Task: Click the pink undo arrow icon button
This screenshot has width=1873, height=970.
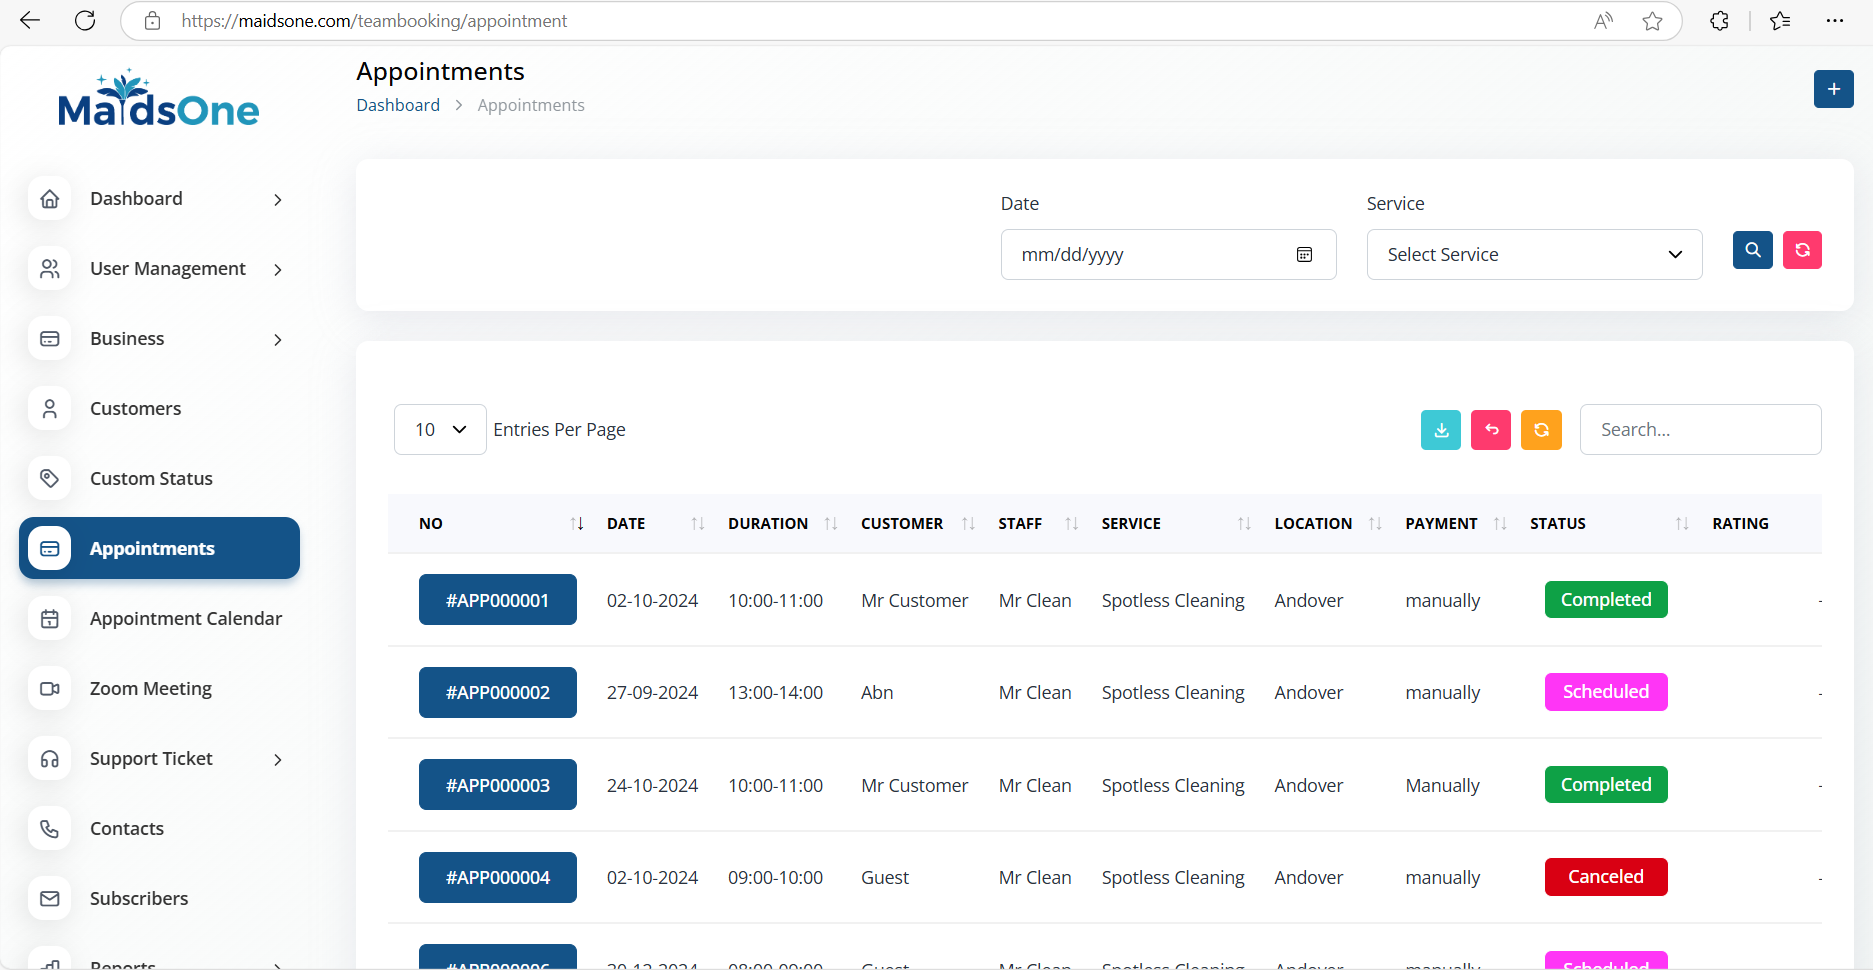Action: pos(1490,430)
